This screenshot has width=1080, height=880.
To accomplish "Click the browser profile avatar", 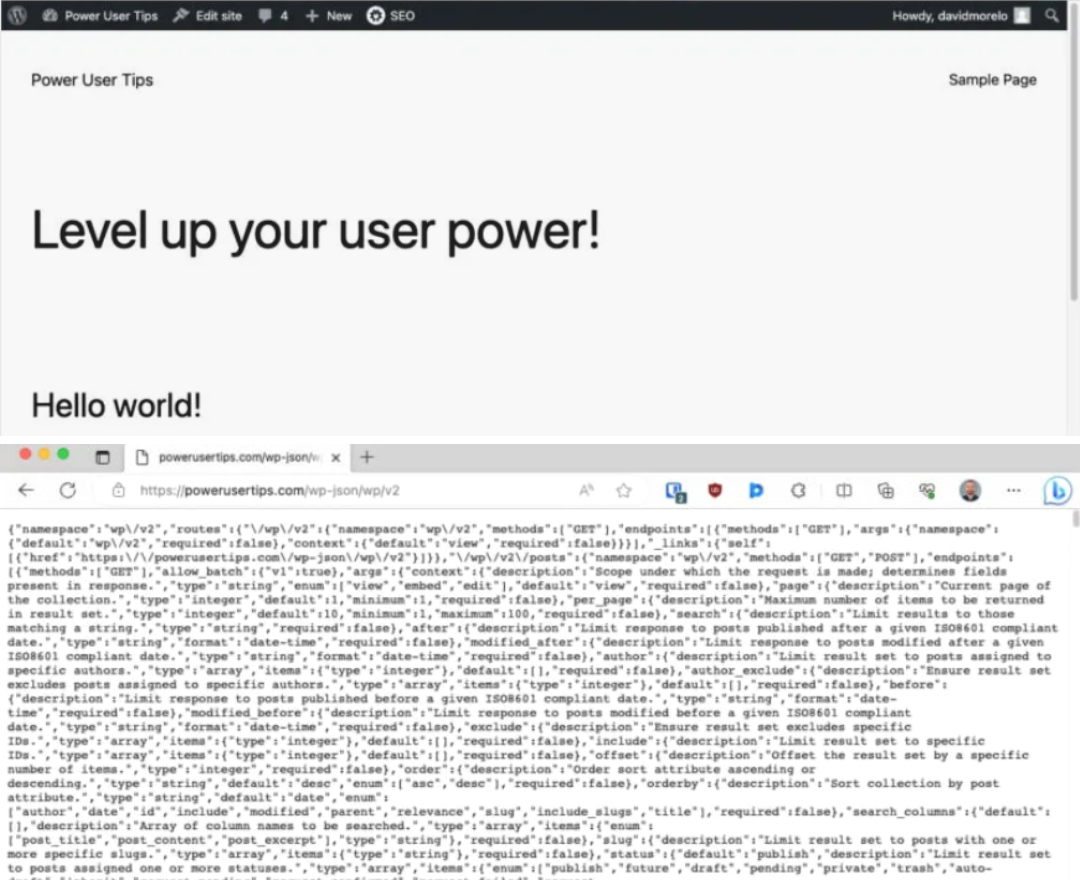I will pos(969,490).
